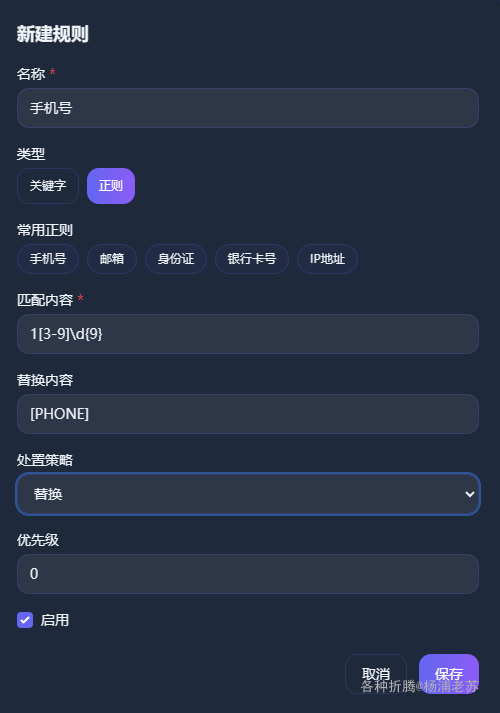Click the 匹配内容 field label

(45, 300)
